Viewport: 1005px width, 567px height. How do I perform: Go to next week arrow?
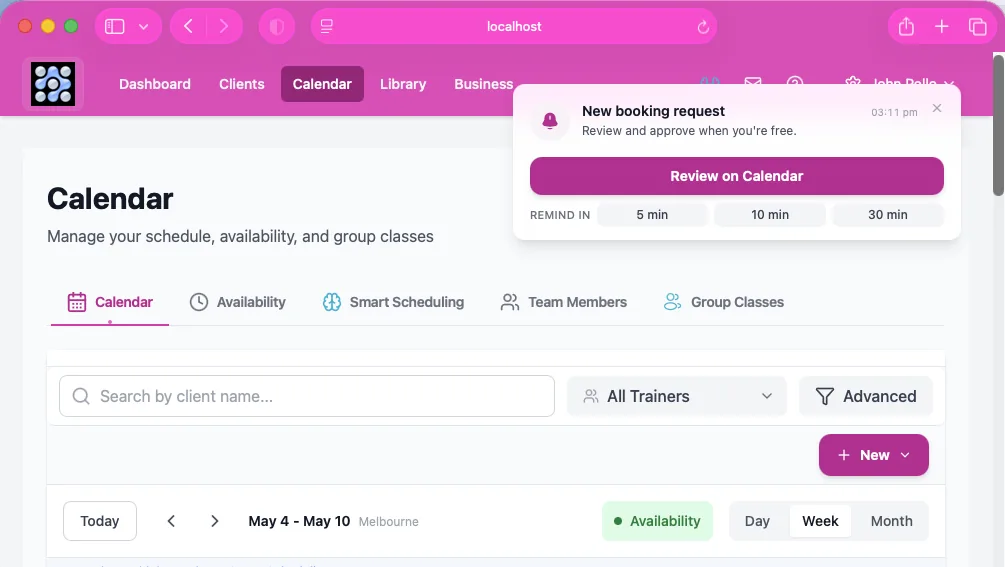pyautogui.click(x=215, y=521)
